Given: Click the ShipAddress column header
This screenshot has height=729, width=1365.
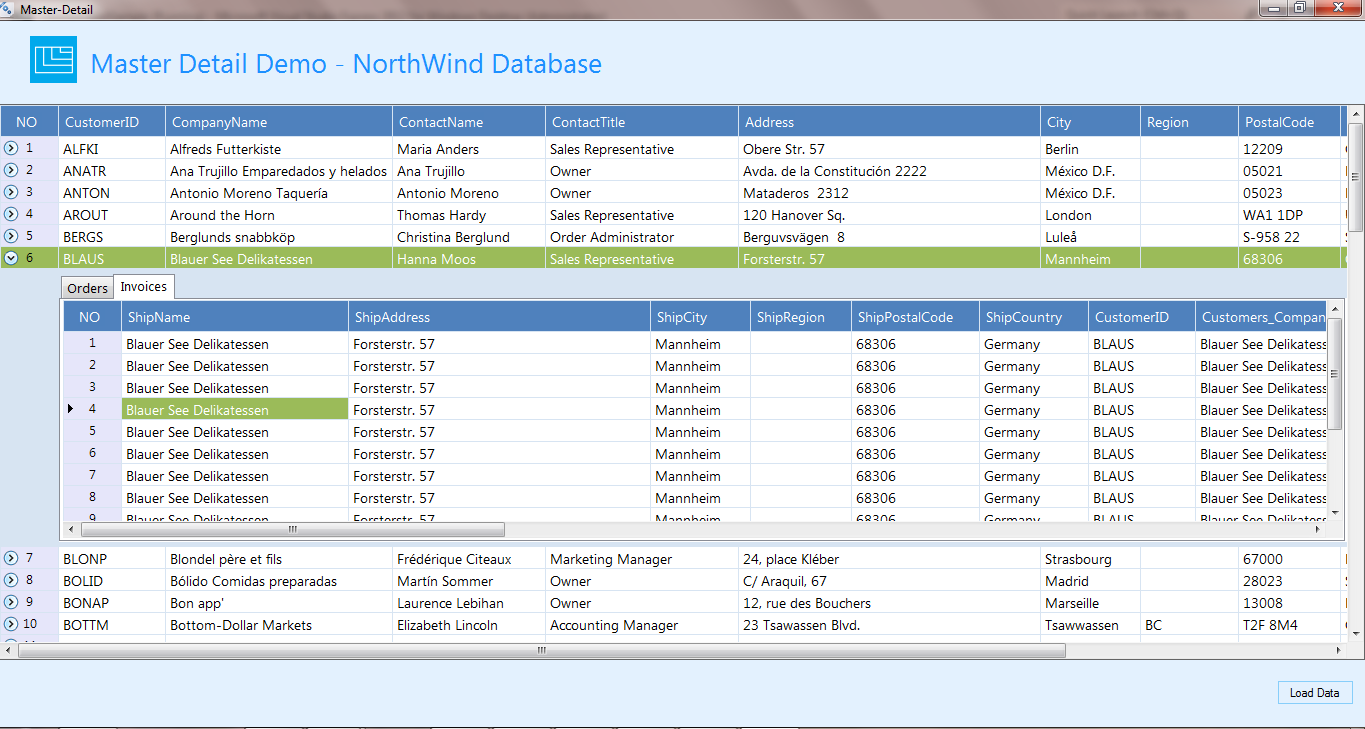Looking at the screenshot, I should pyautogui.click(x=499, y=317).
